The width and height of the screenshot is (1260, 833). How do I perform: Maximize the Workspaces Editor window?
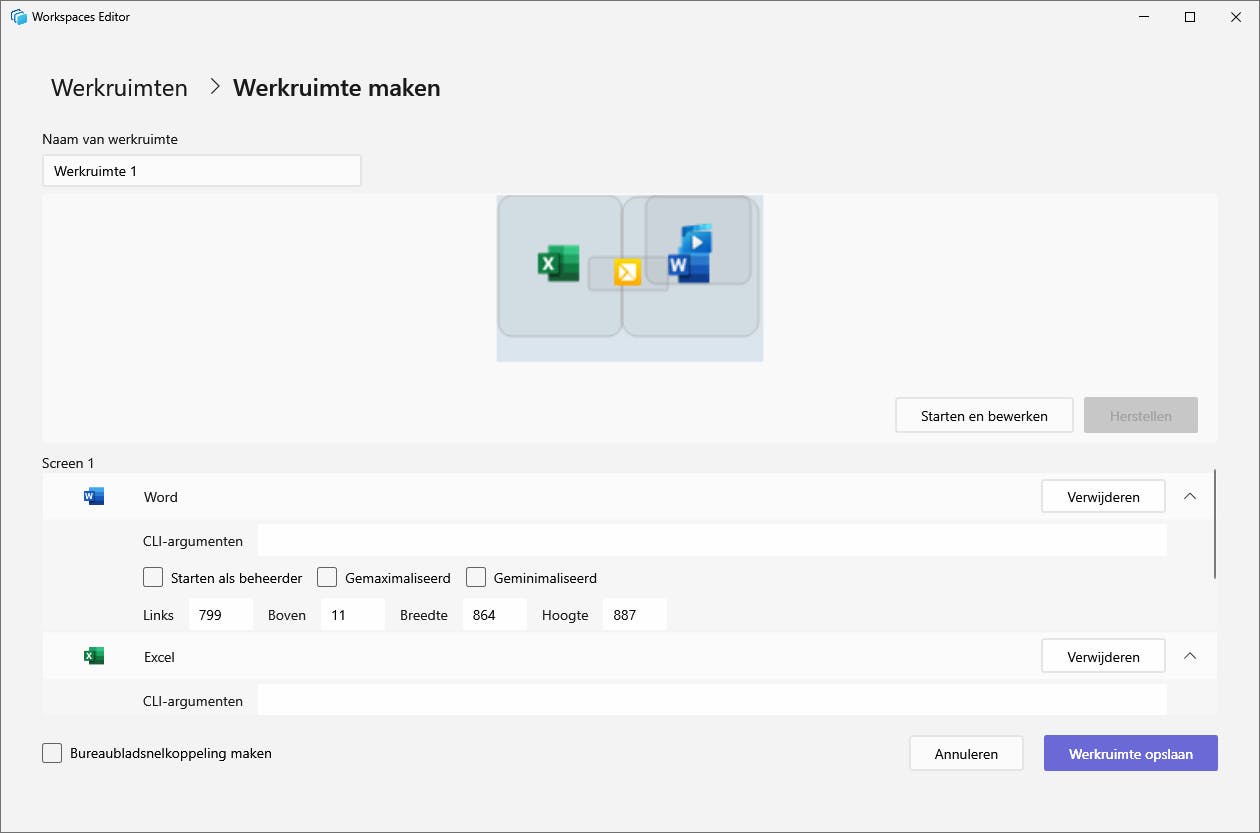1190,17
